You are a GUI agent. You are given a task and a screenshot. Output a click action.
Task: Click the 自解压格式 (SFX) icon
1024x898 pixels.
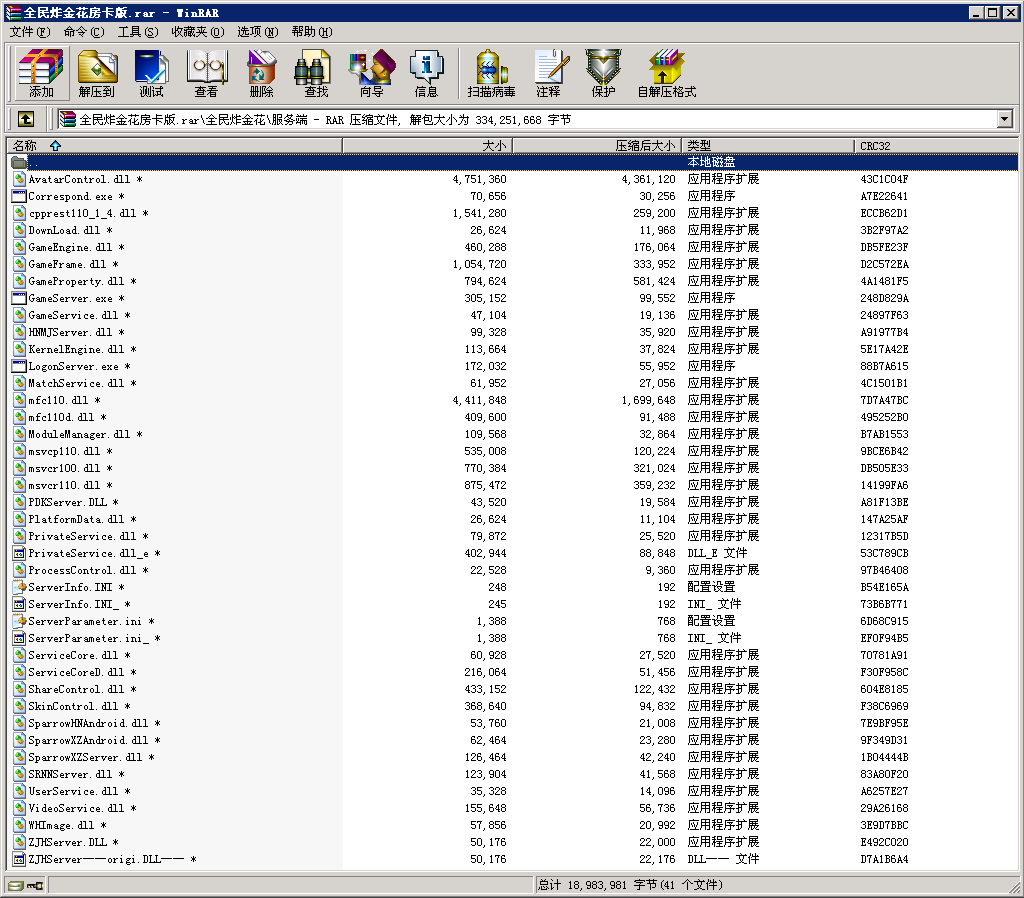coord(666,73)
